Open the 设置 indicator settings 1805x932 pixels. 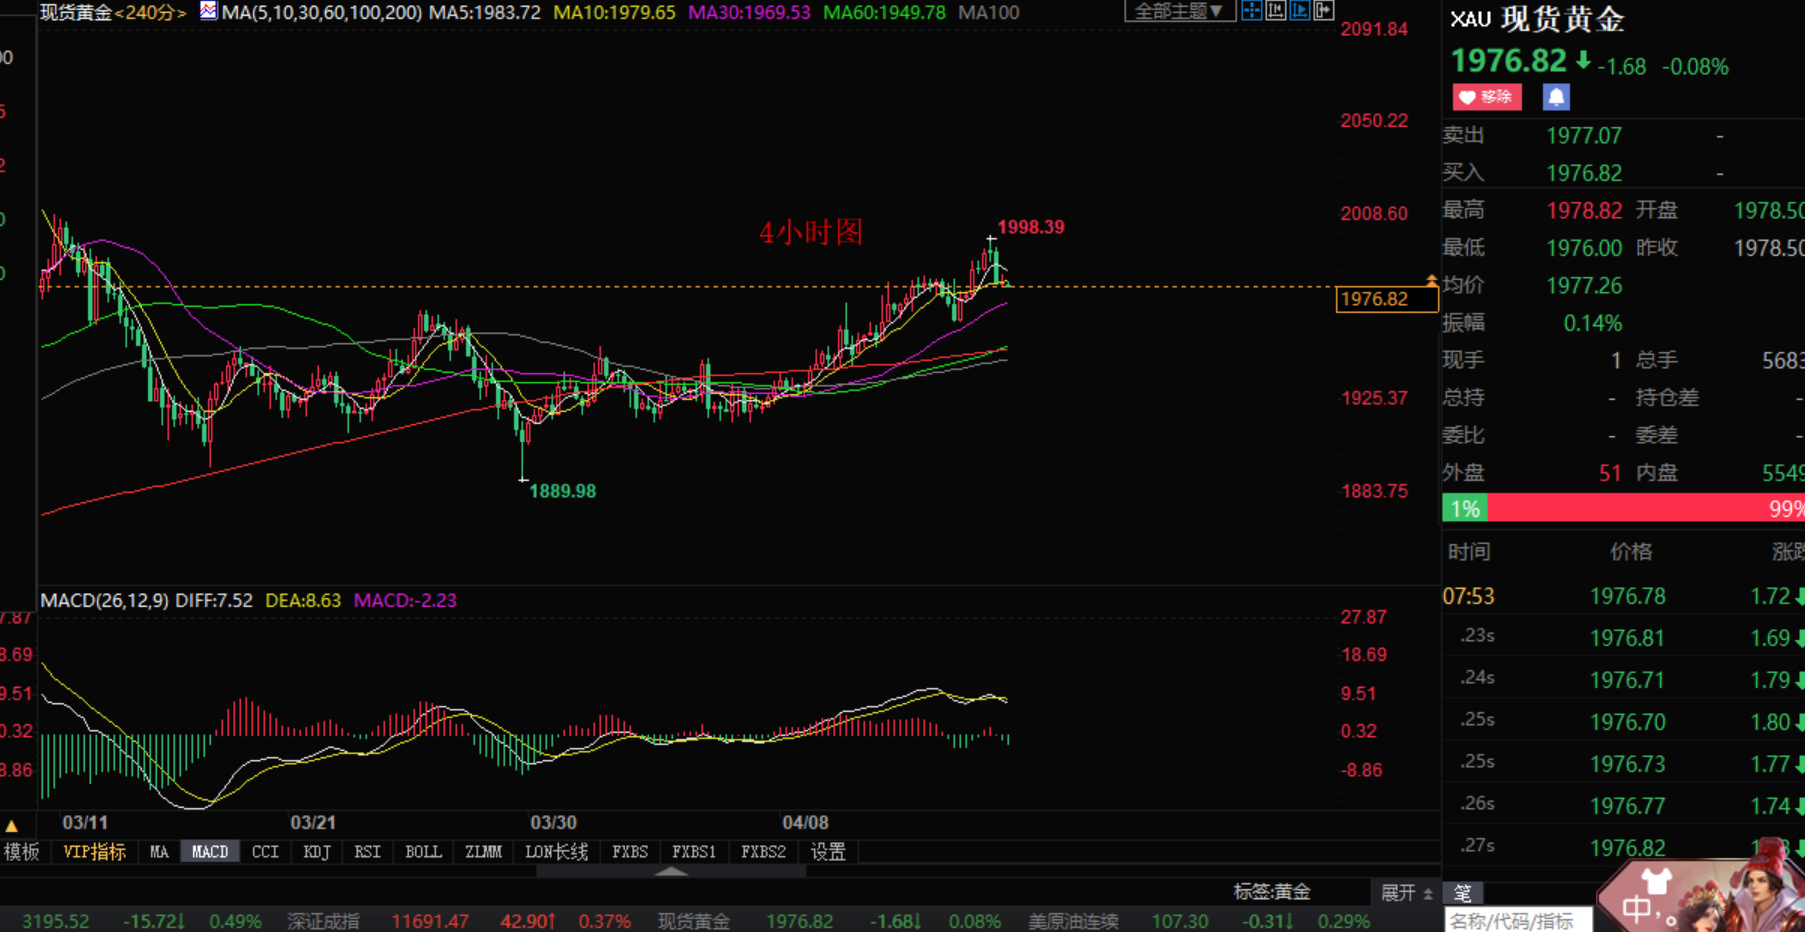click(x=828, y=852)
